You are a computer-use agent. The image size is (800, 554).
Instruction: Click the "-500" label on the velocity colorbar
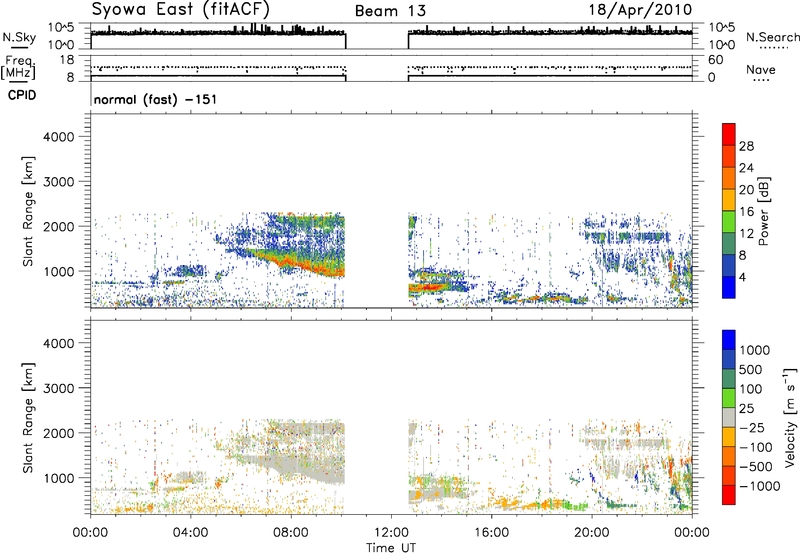pos(755,467)
